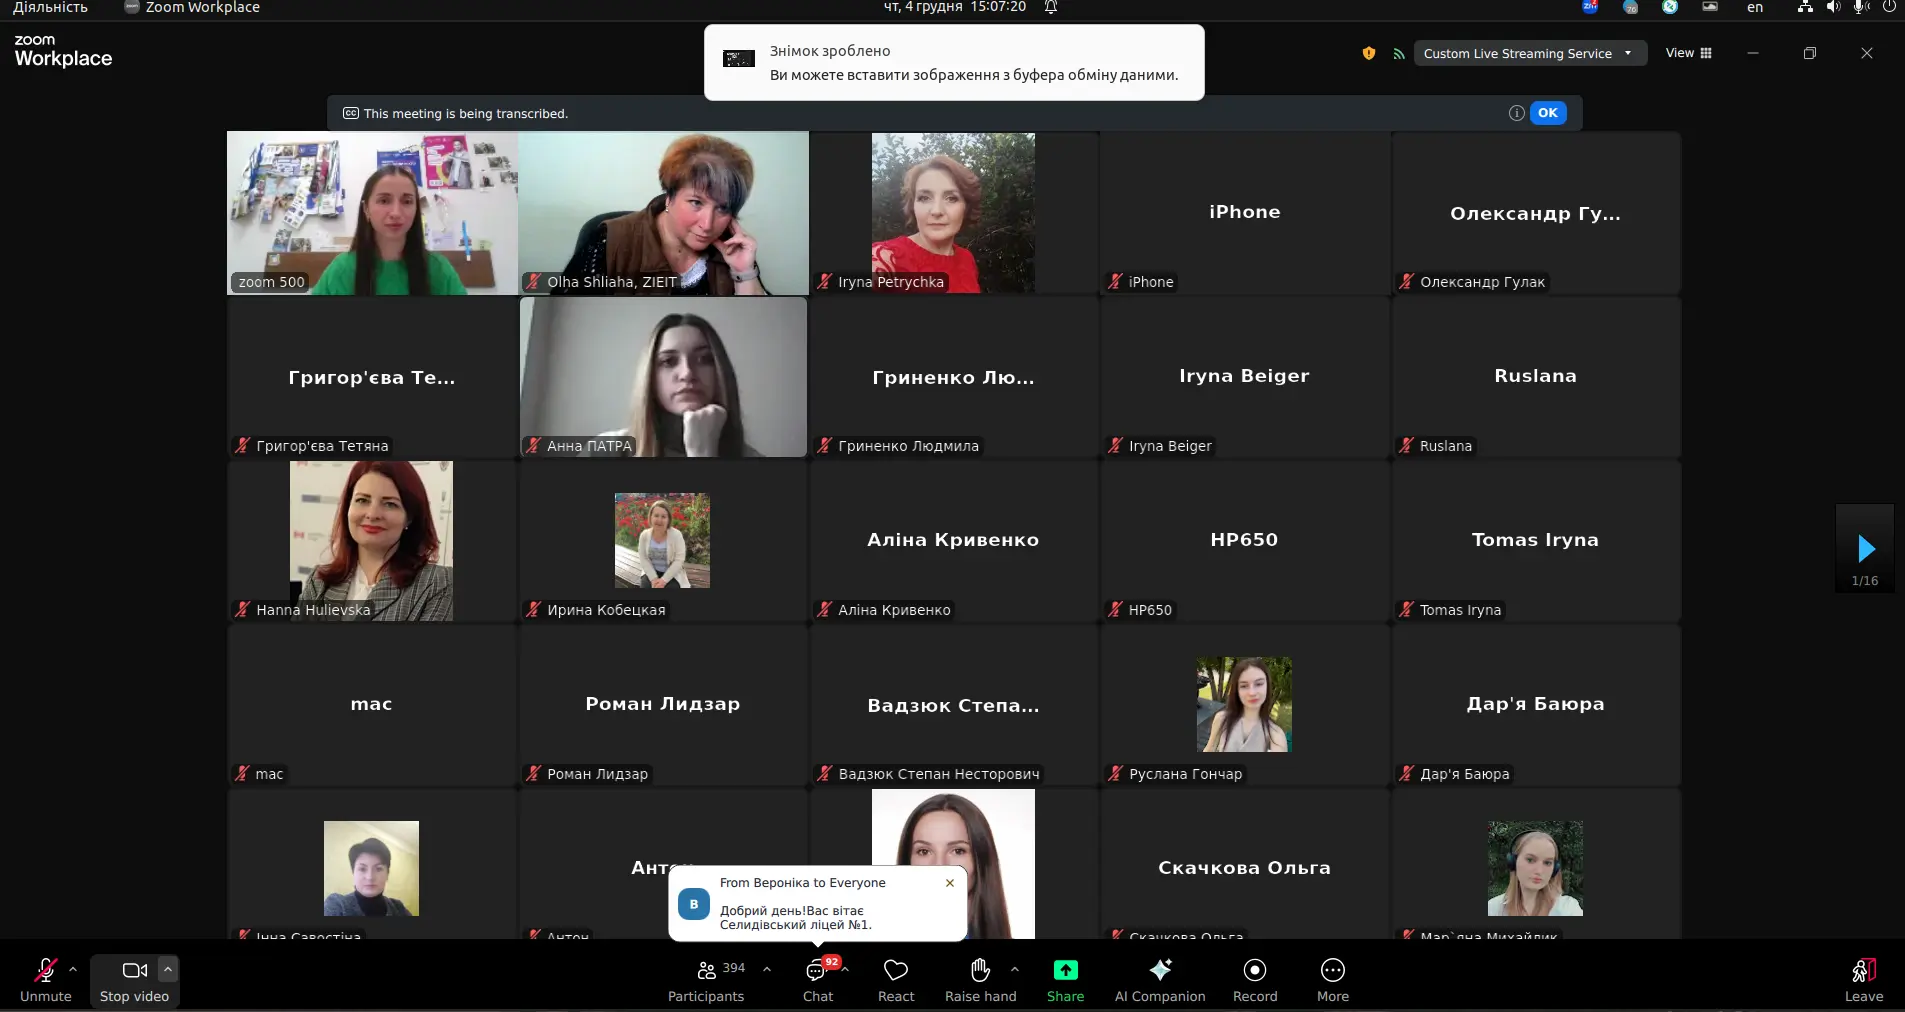Unmute the microphone

pos(46,981)
